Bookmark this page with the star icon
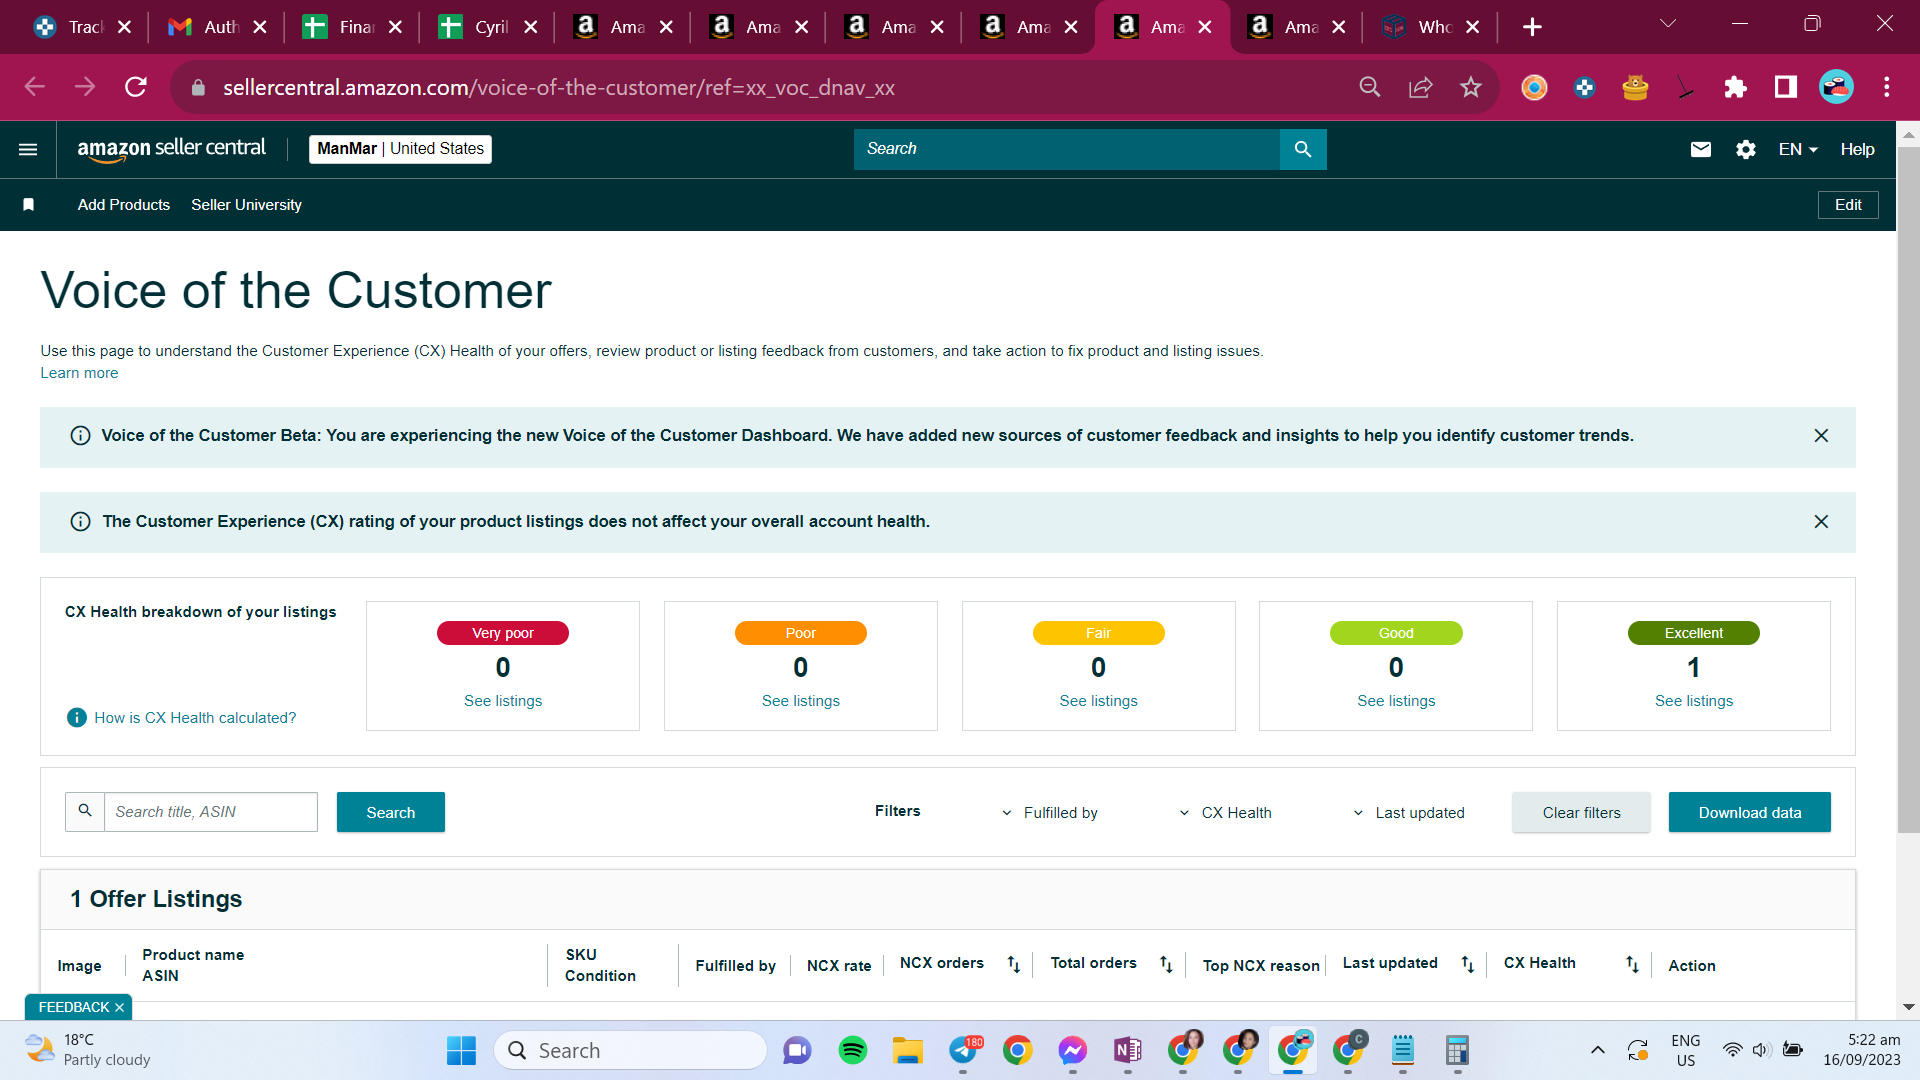The image size is (1920, 1080). click(x=1471, y=87)
